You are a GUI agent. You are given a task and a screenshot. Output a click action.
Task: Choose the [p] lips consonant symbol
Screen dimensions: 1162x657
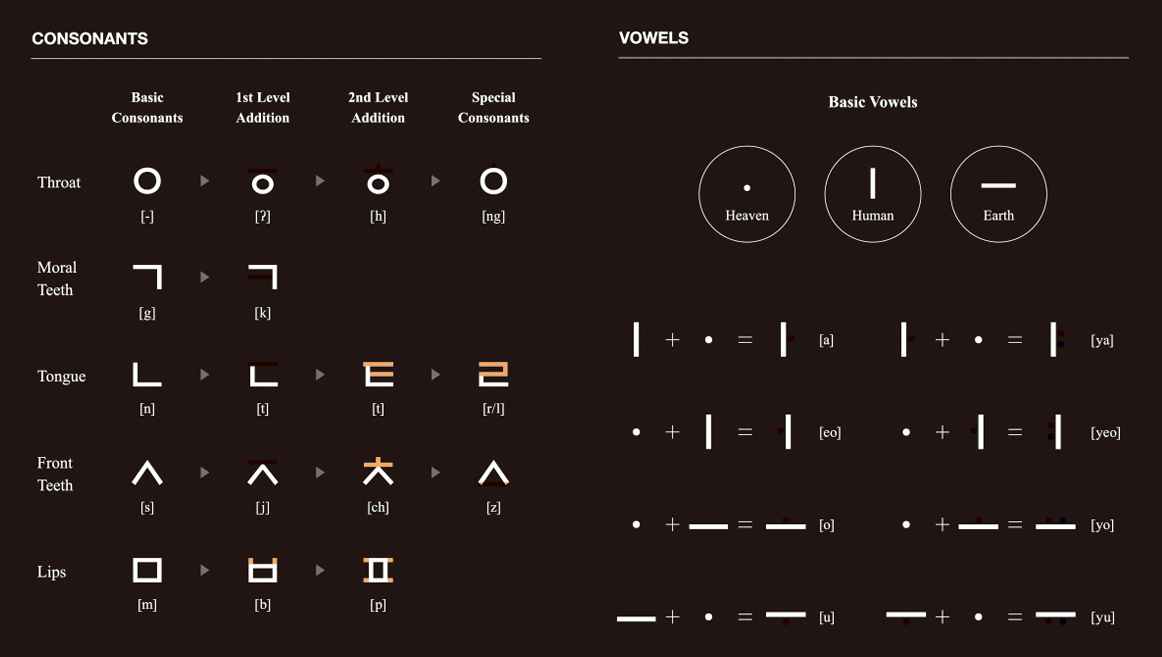[378, 570]
